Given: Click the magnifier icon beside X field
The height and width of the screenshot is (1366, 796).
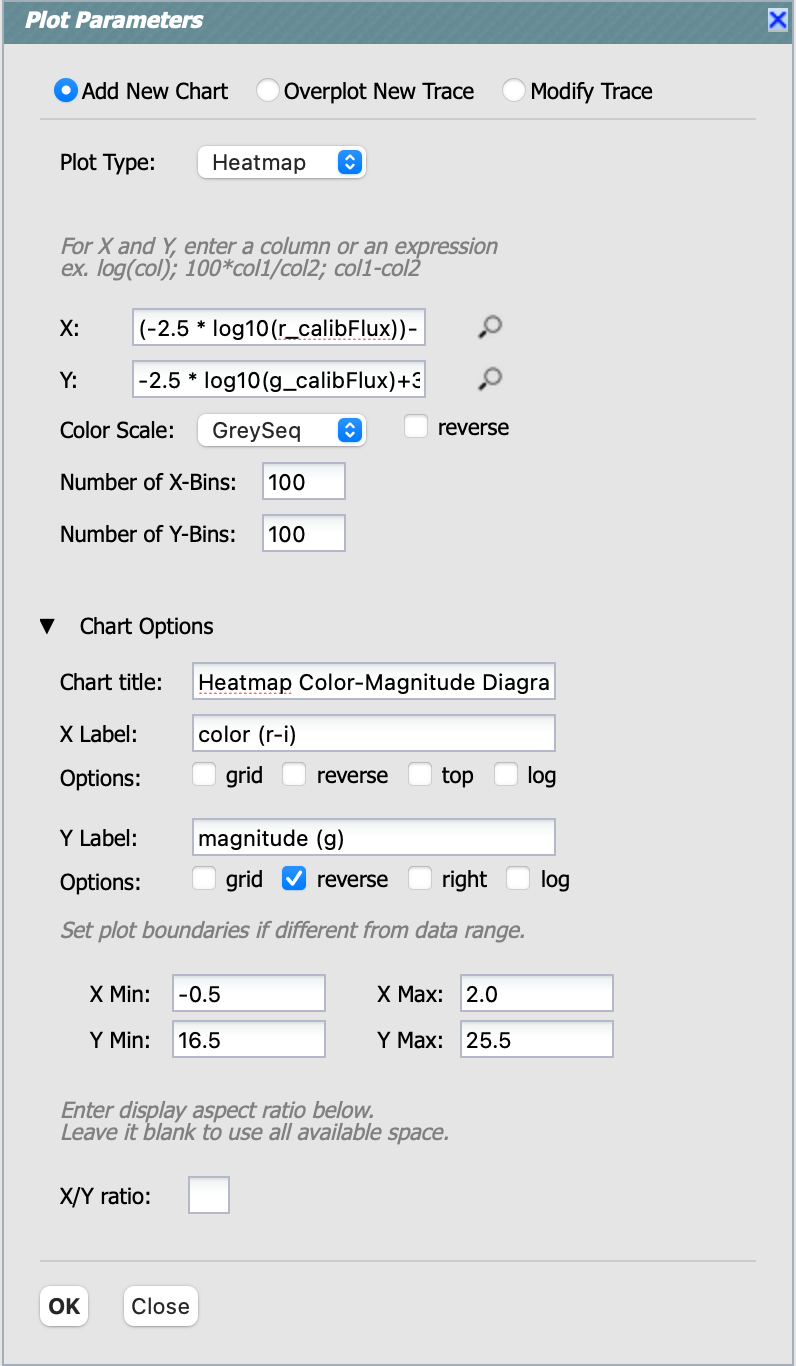Looking at the screenshot, I should point(489,326).
